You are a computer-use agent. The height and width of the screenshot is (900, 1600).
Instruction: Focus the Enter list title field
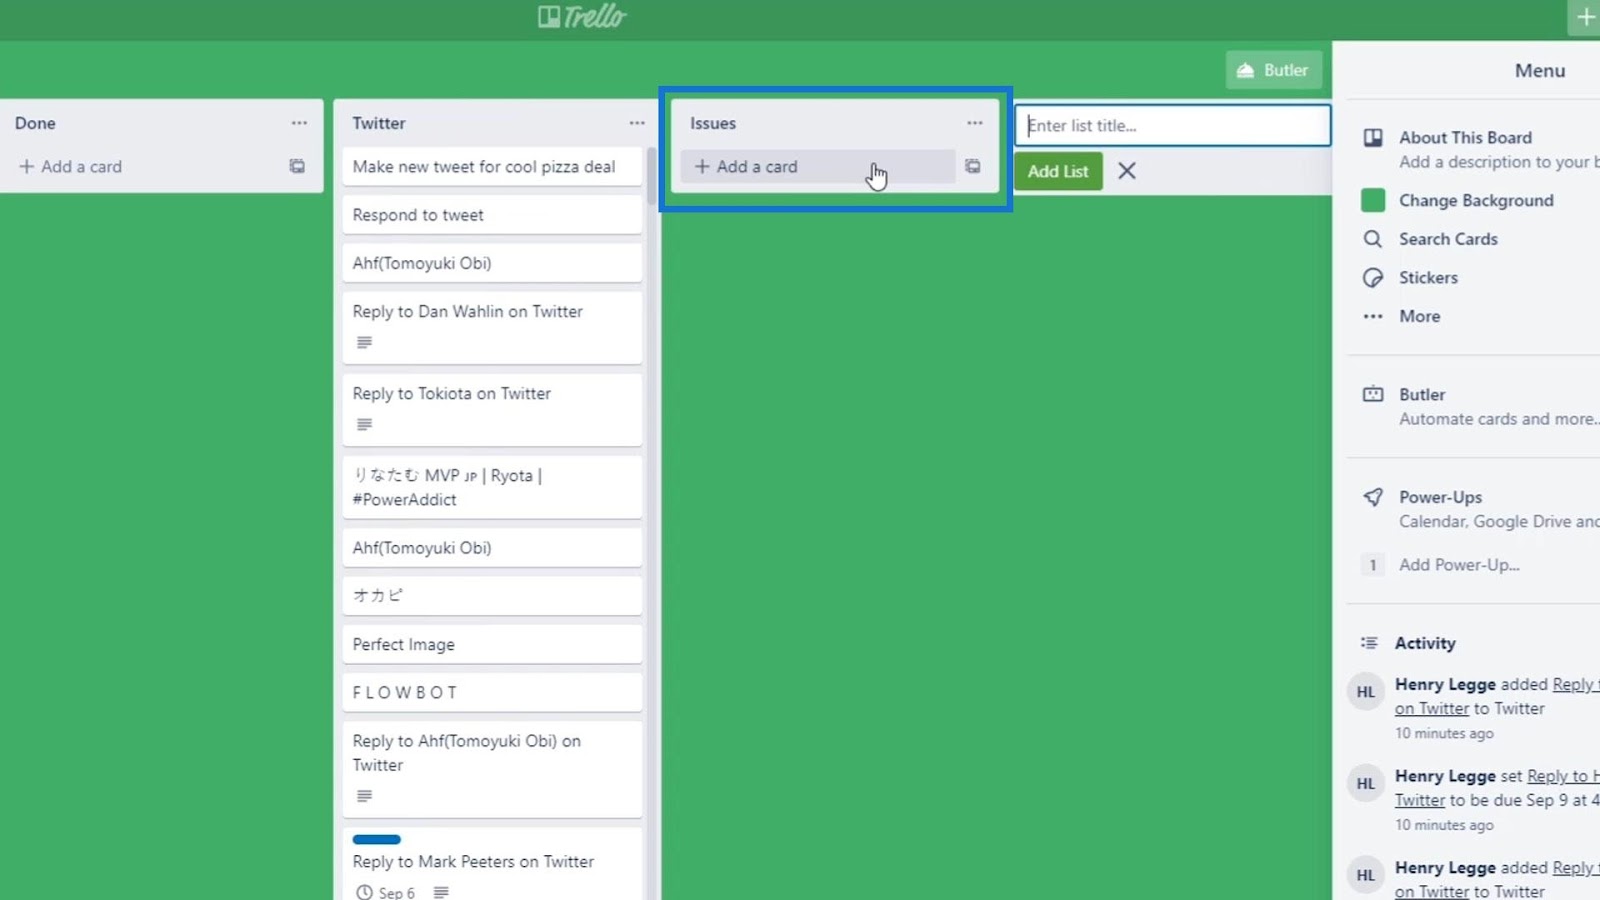point(1172,126)
